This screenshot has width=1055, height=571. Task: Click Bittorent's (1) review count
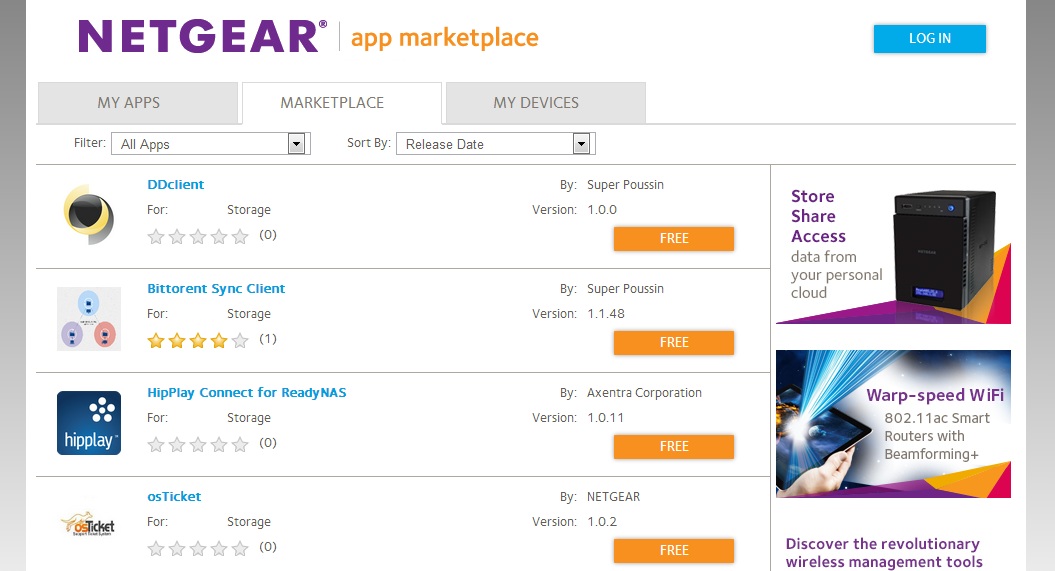(x=268, y=339)
